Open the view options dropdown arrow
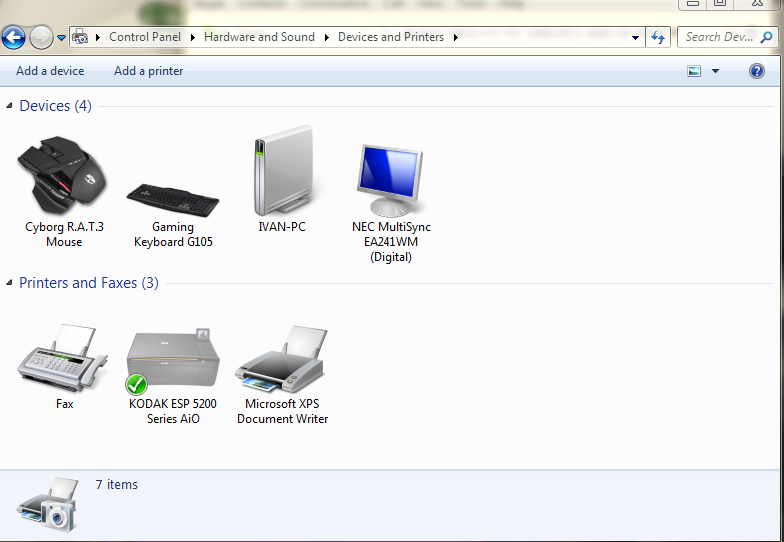This screenshot has width=784, height=542. [716, 71]
